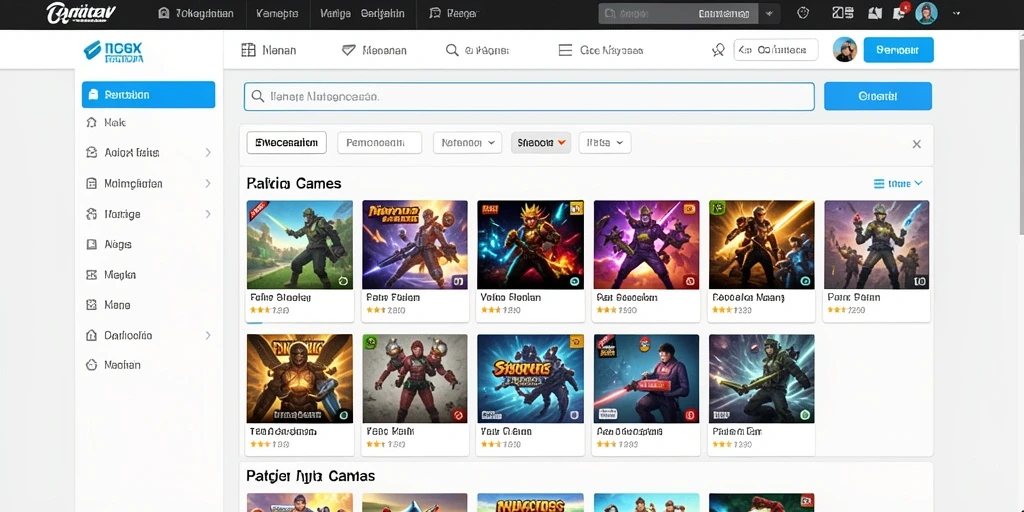Click the white logo in the dark top bar
The image size is (1024, 512).
(82, 13)
